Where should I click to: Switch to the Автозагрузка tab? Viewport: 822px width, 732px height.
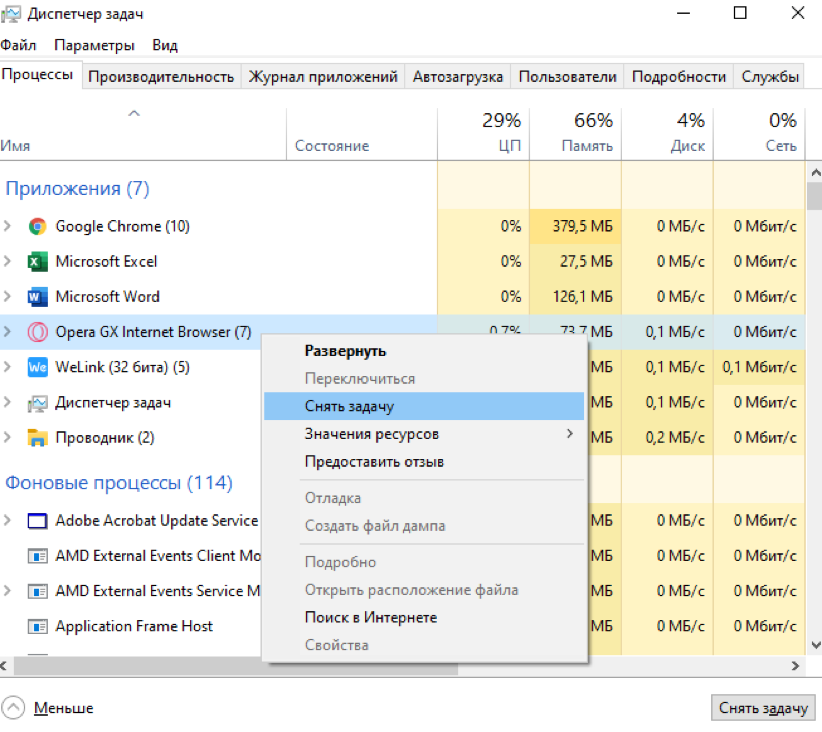coord(458,77)
